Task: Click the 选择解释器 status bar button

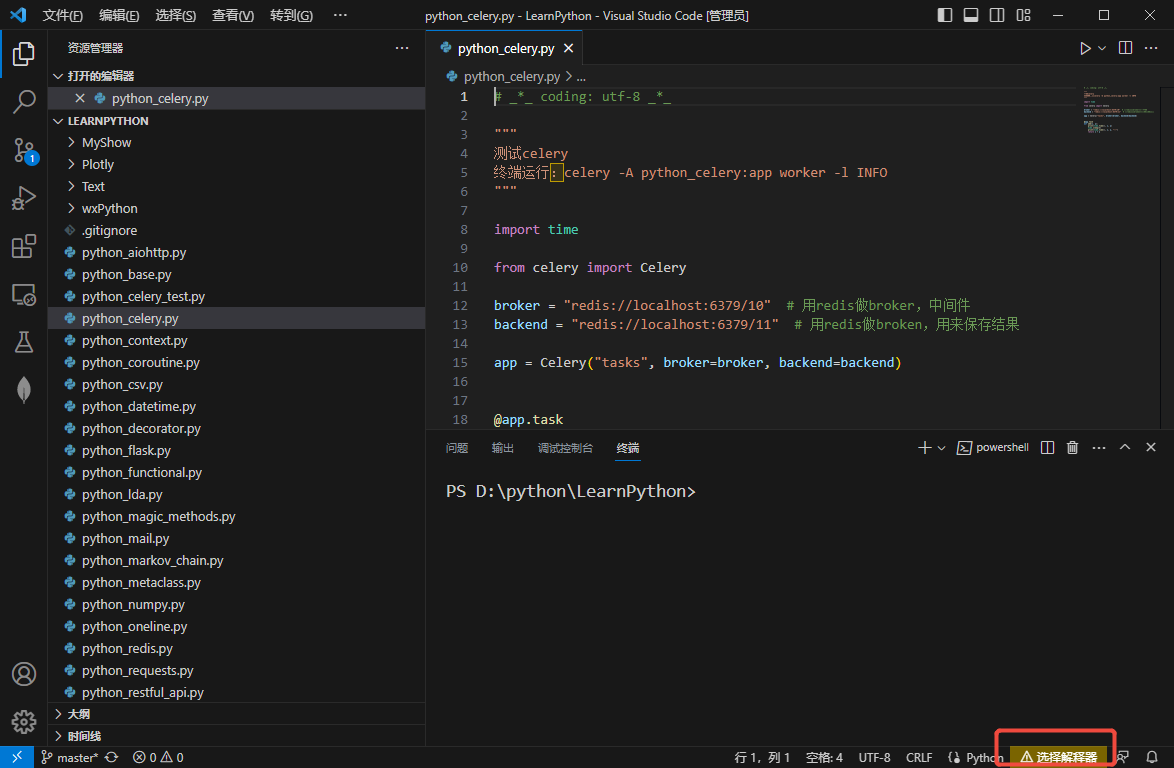Action: click(x=1058, y=757)
